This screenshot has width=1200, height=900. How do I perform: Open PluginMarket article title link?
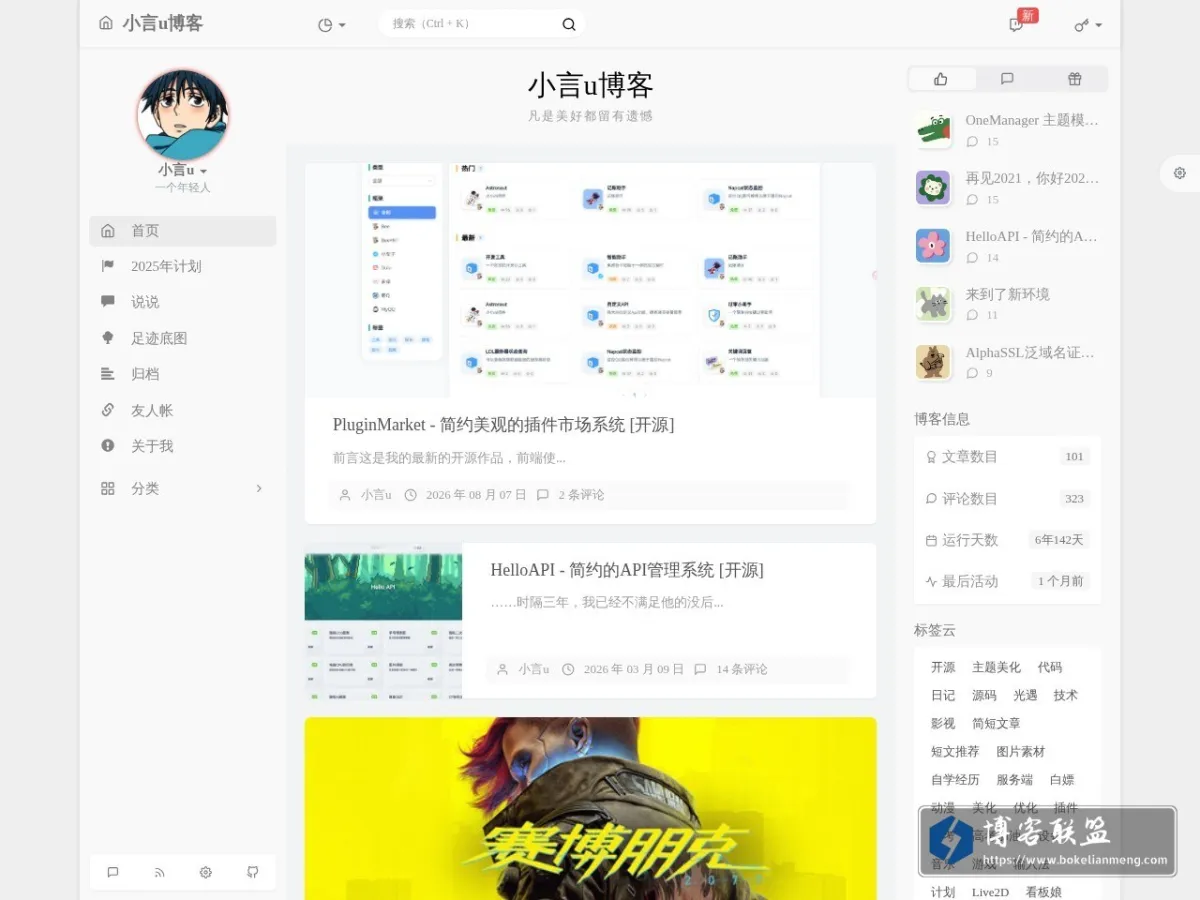pyautogui.click(x=503, y=425)
